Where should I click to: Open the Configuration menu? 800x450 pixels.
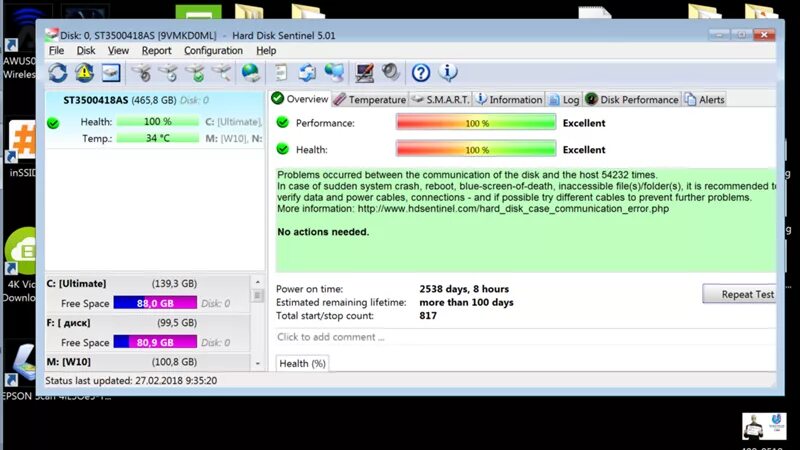click(213, 51)
